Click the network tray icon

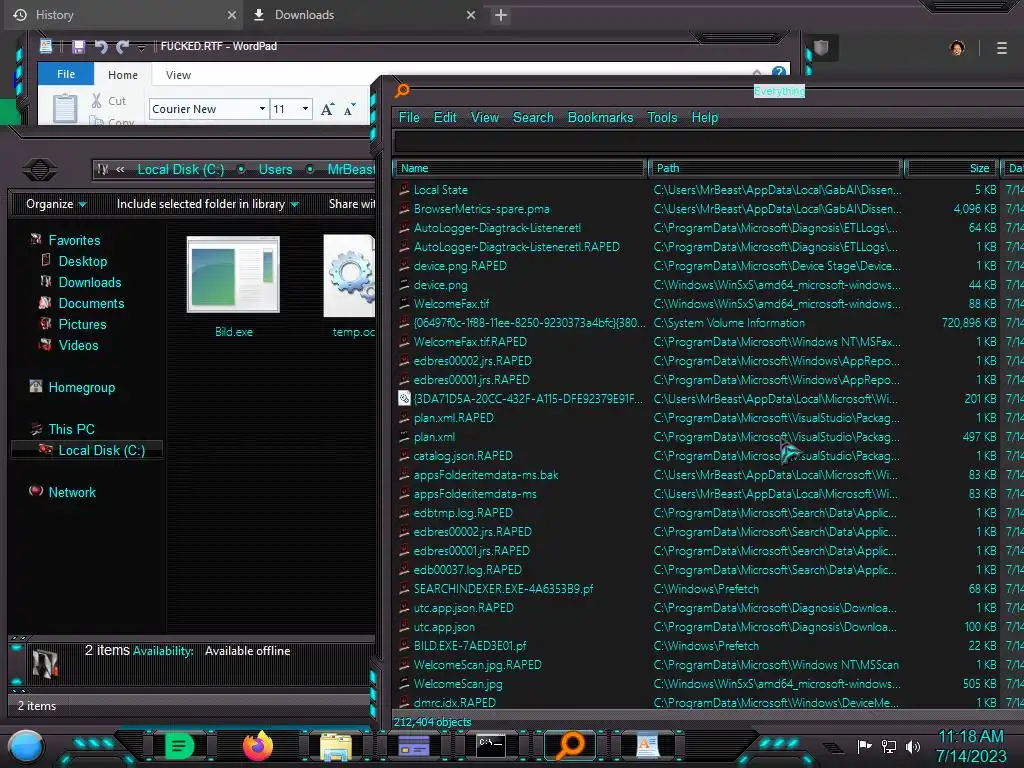(888, 746)
